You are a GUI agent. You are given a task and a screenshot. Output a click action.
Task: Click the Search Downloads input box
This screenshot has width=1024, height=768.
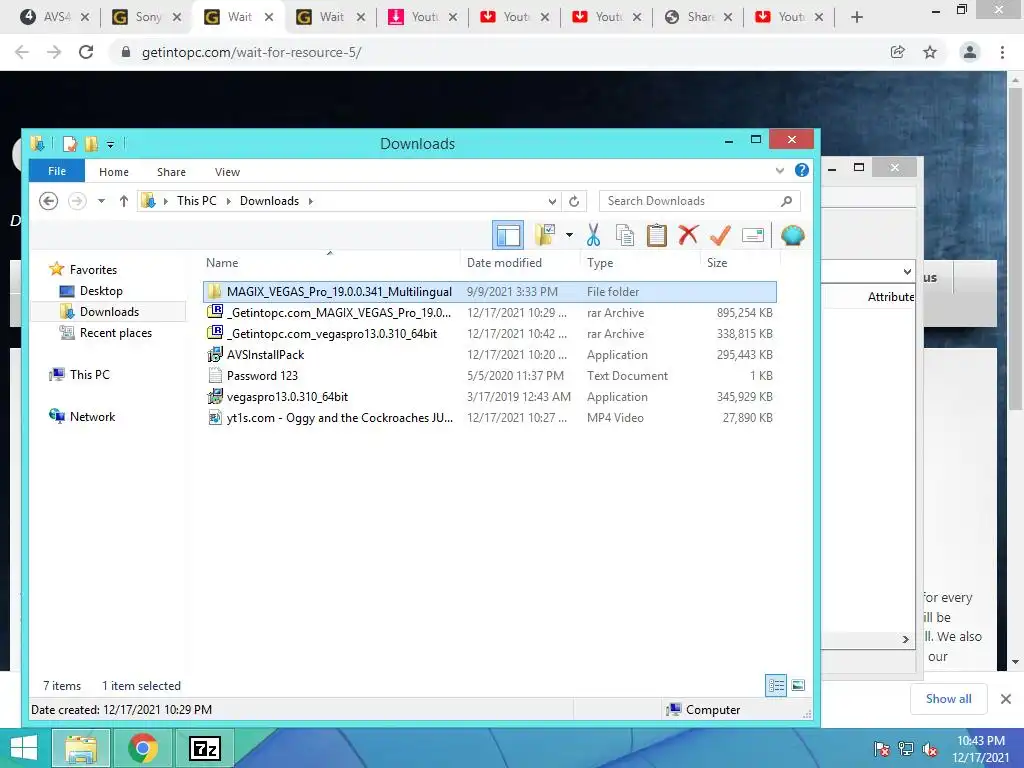(699, 201)
